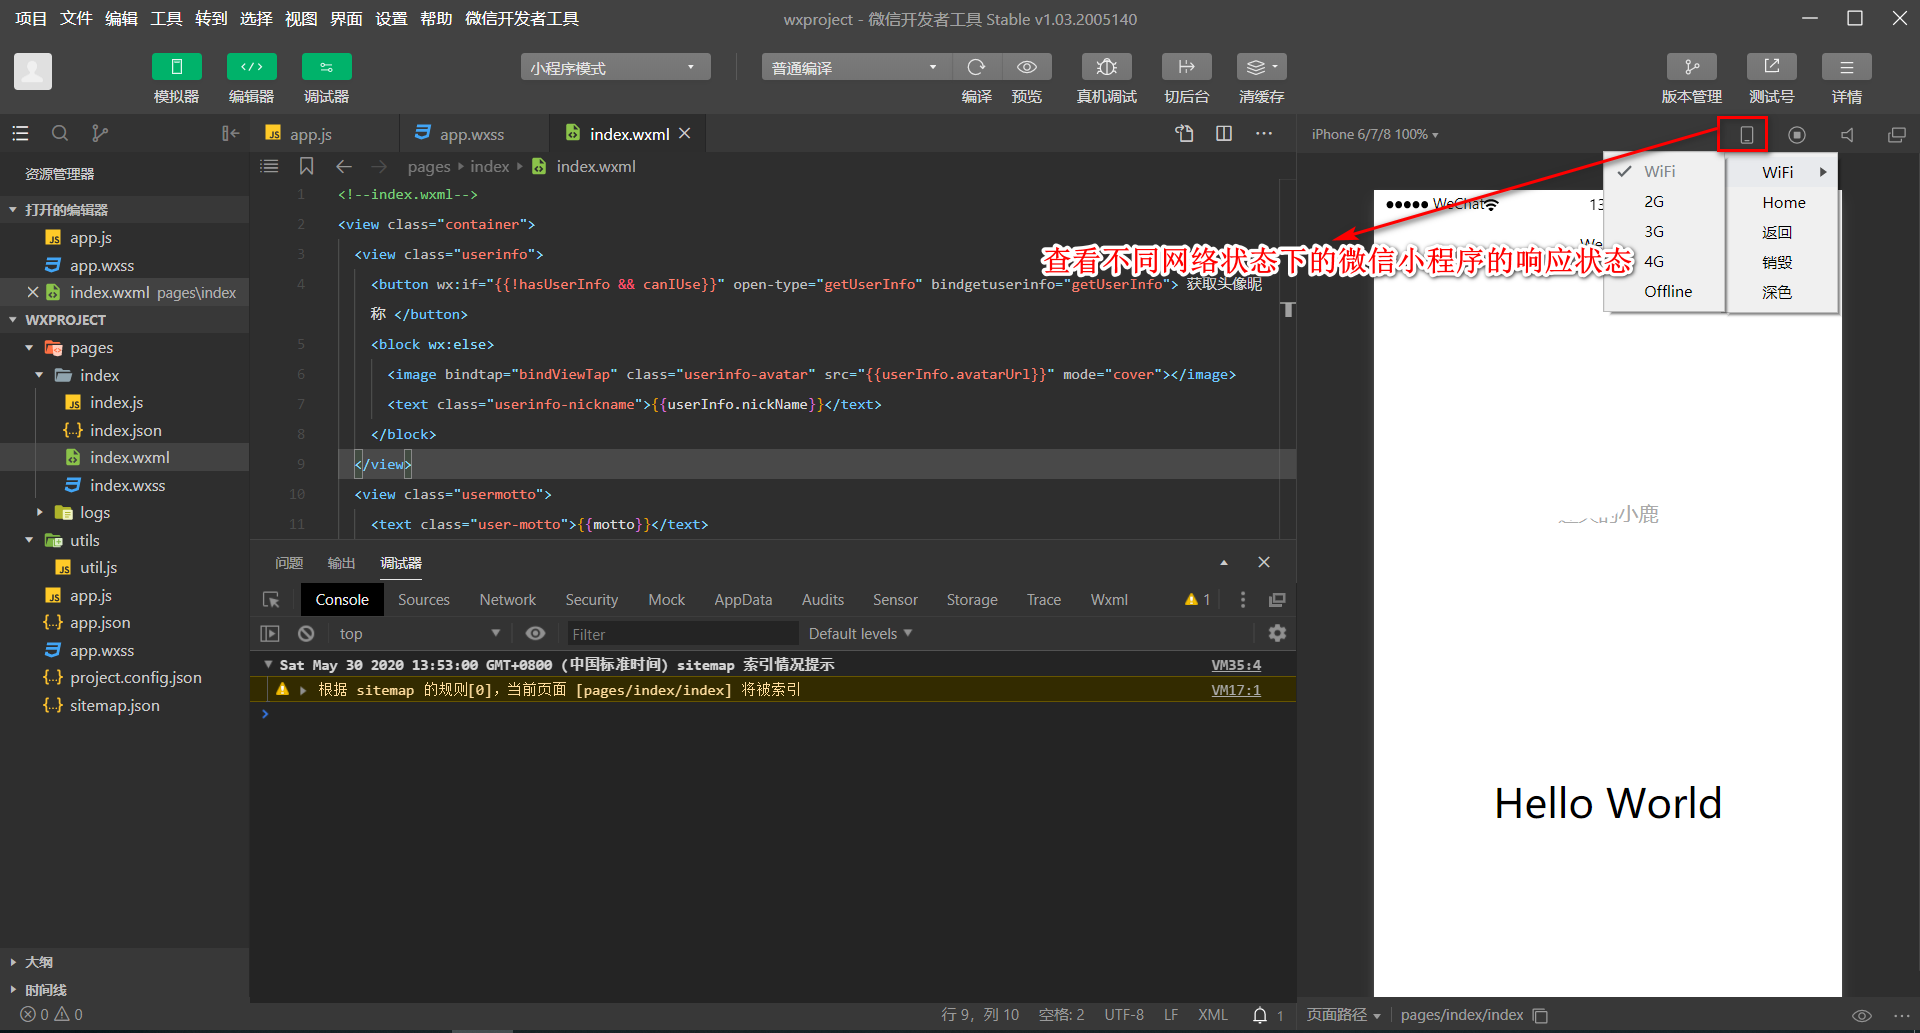Click the preview eye icon

(x=1027, y=67)
